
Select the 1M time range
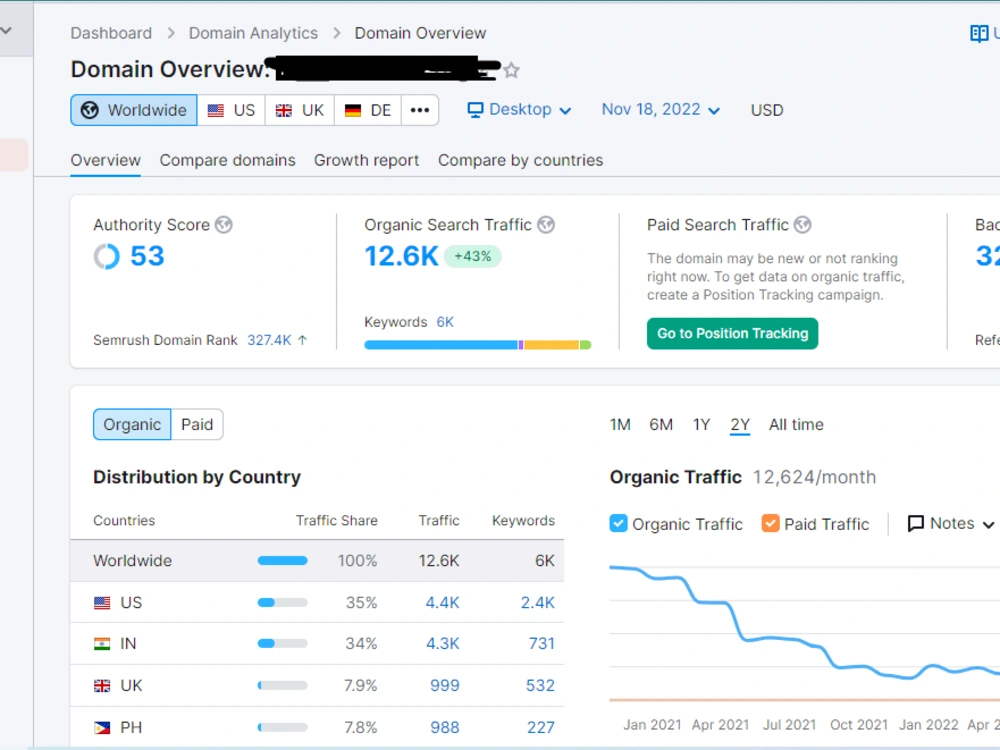click(x=620, y=425)
